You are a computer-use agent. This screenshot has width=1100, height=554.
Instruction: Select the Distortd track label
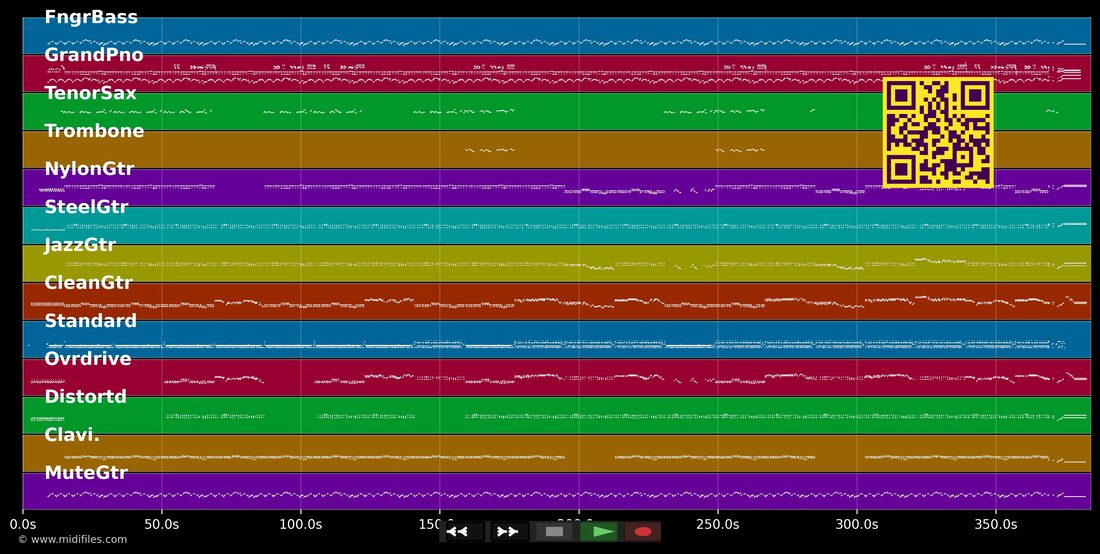[86, 396]
